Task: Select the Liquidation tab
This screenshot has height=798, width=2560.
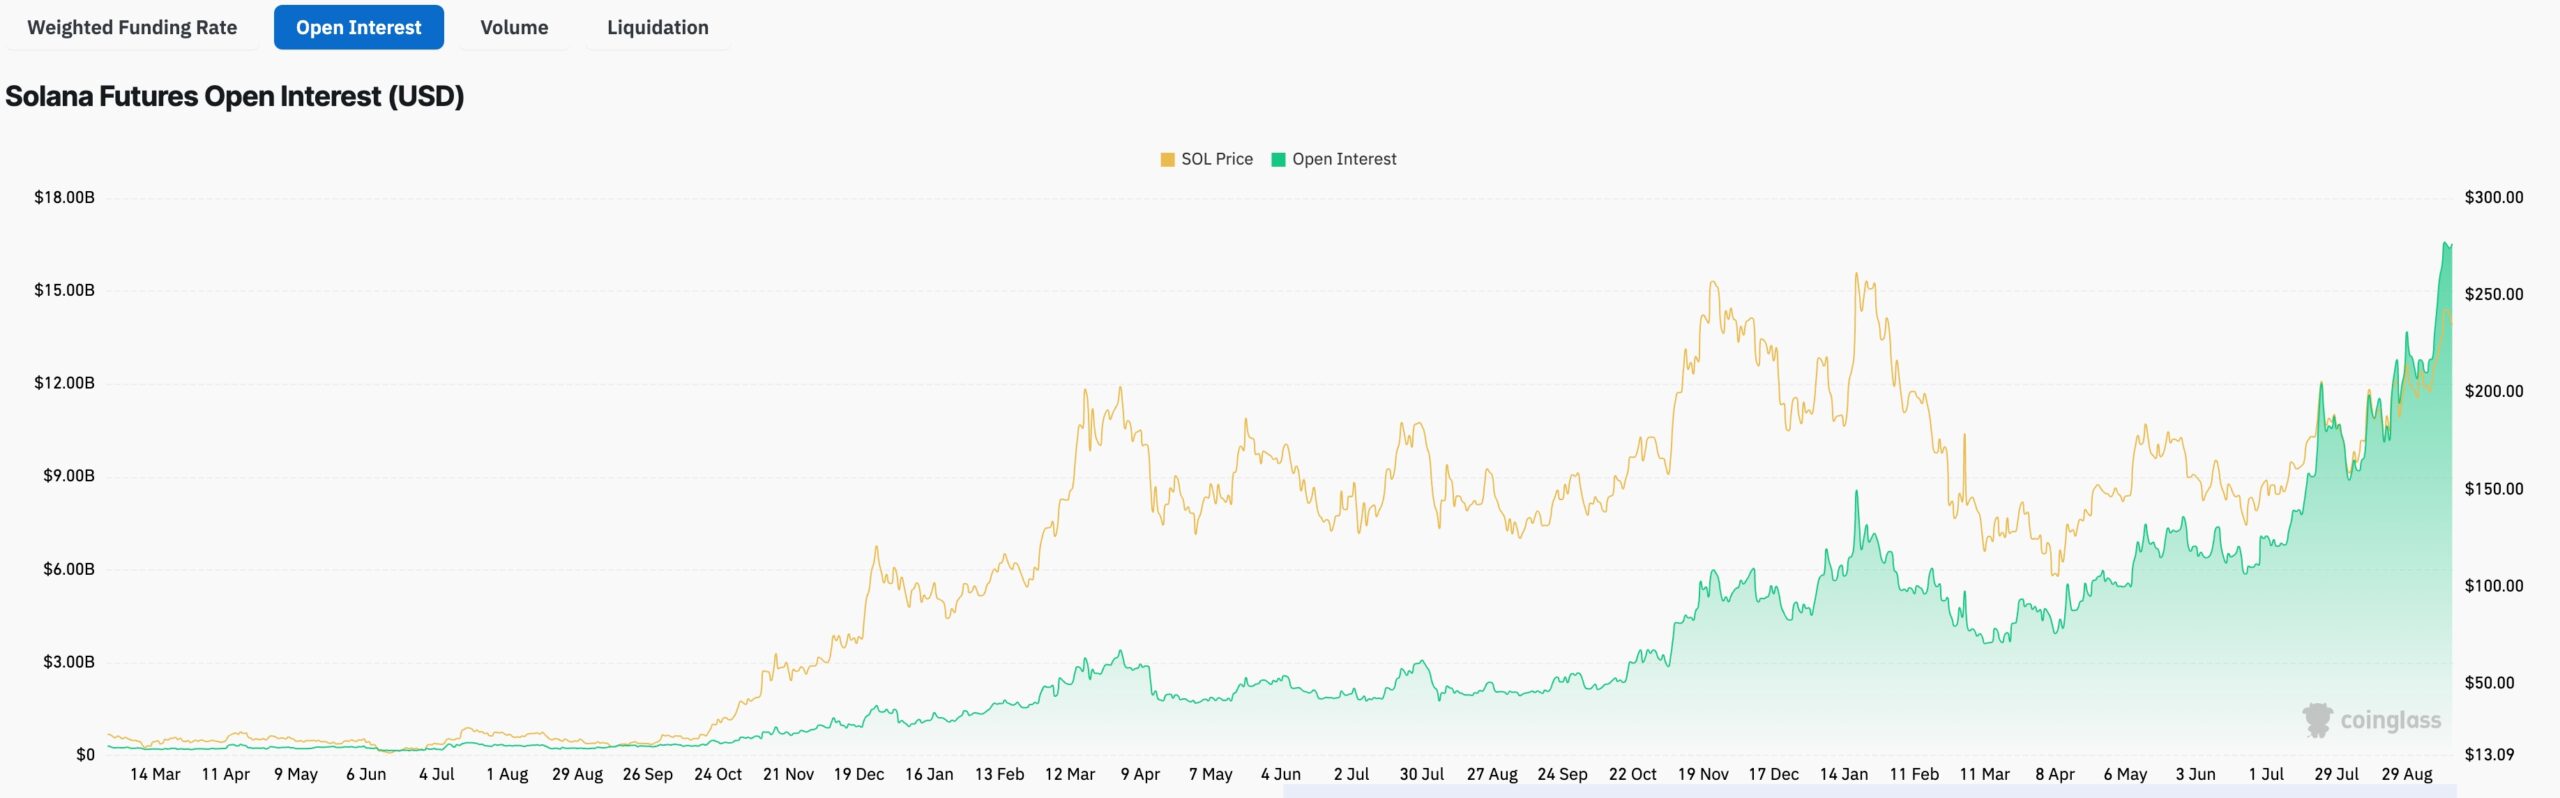Action: 656,27
